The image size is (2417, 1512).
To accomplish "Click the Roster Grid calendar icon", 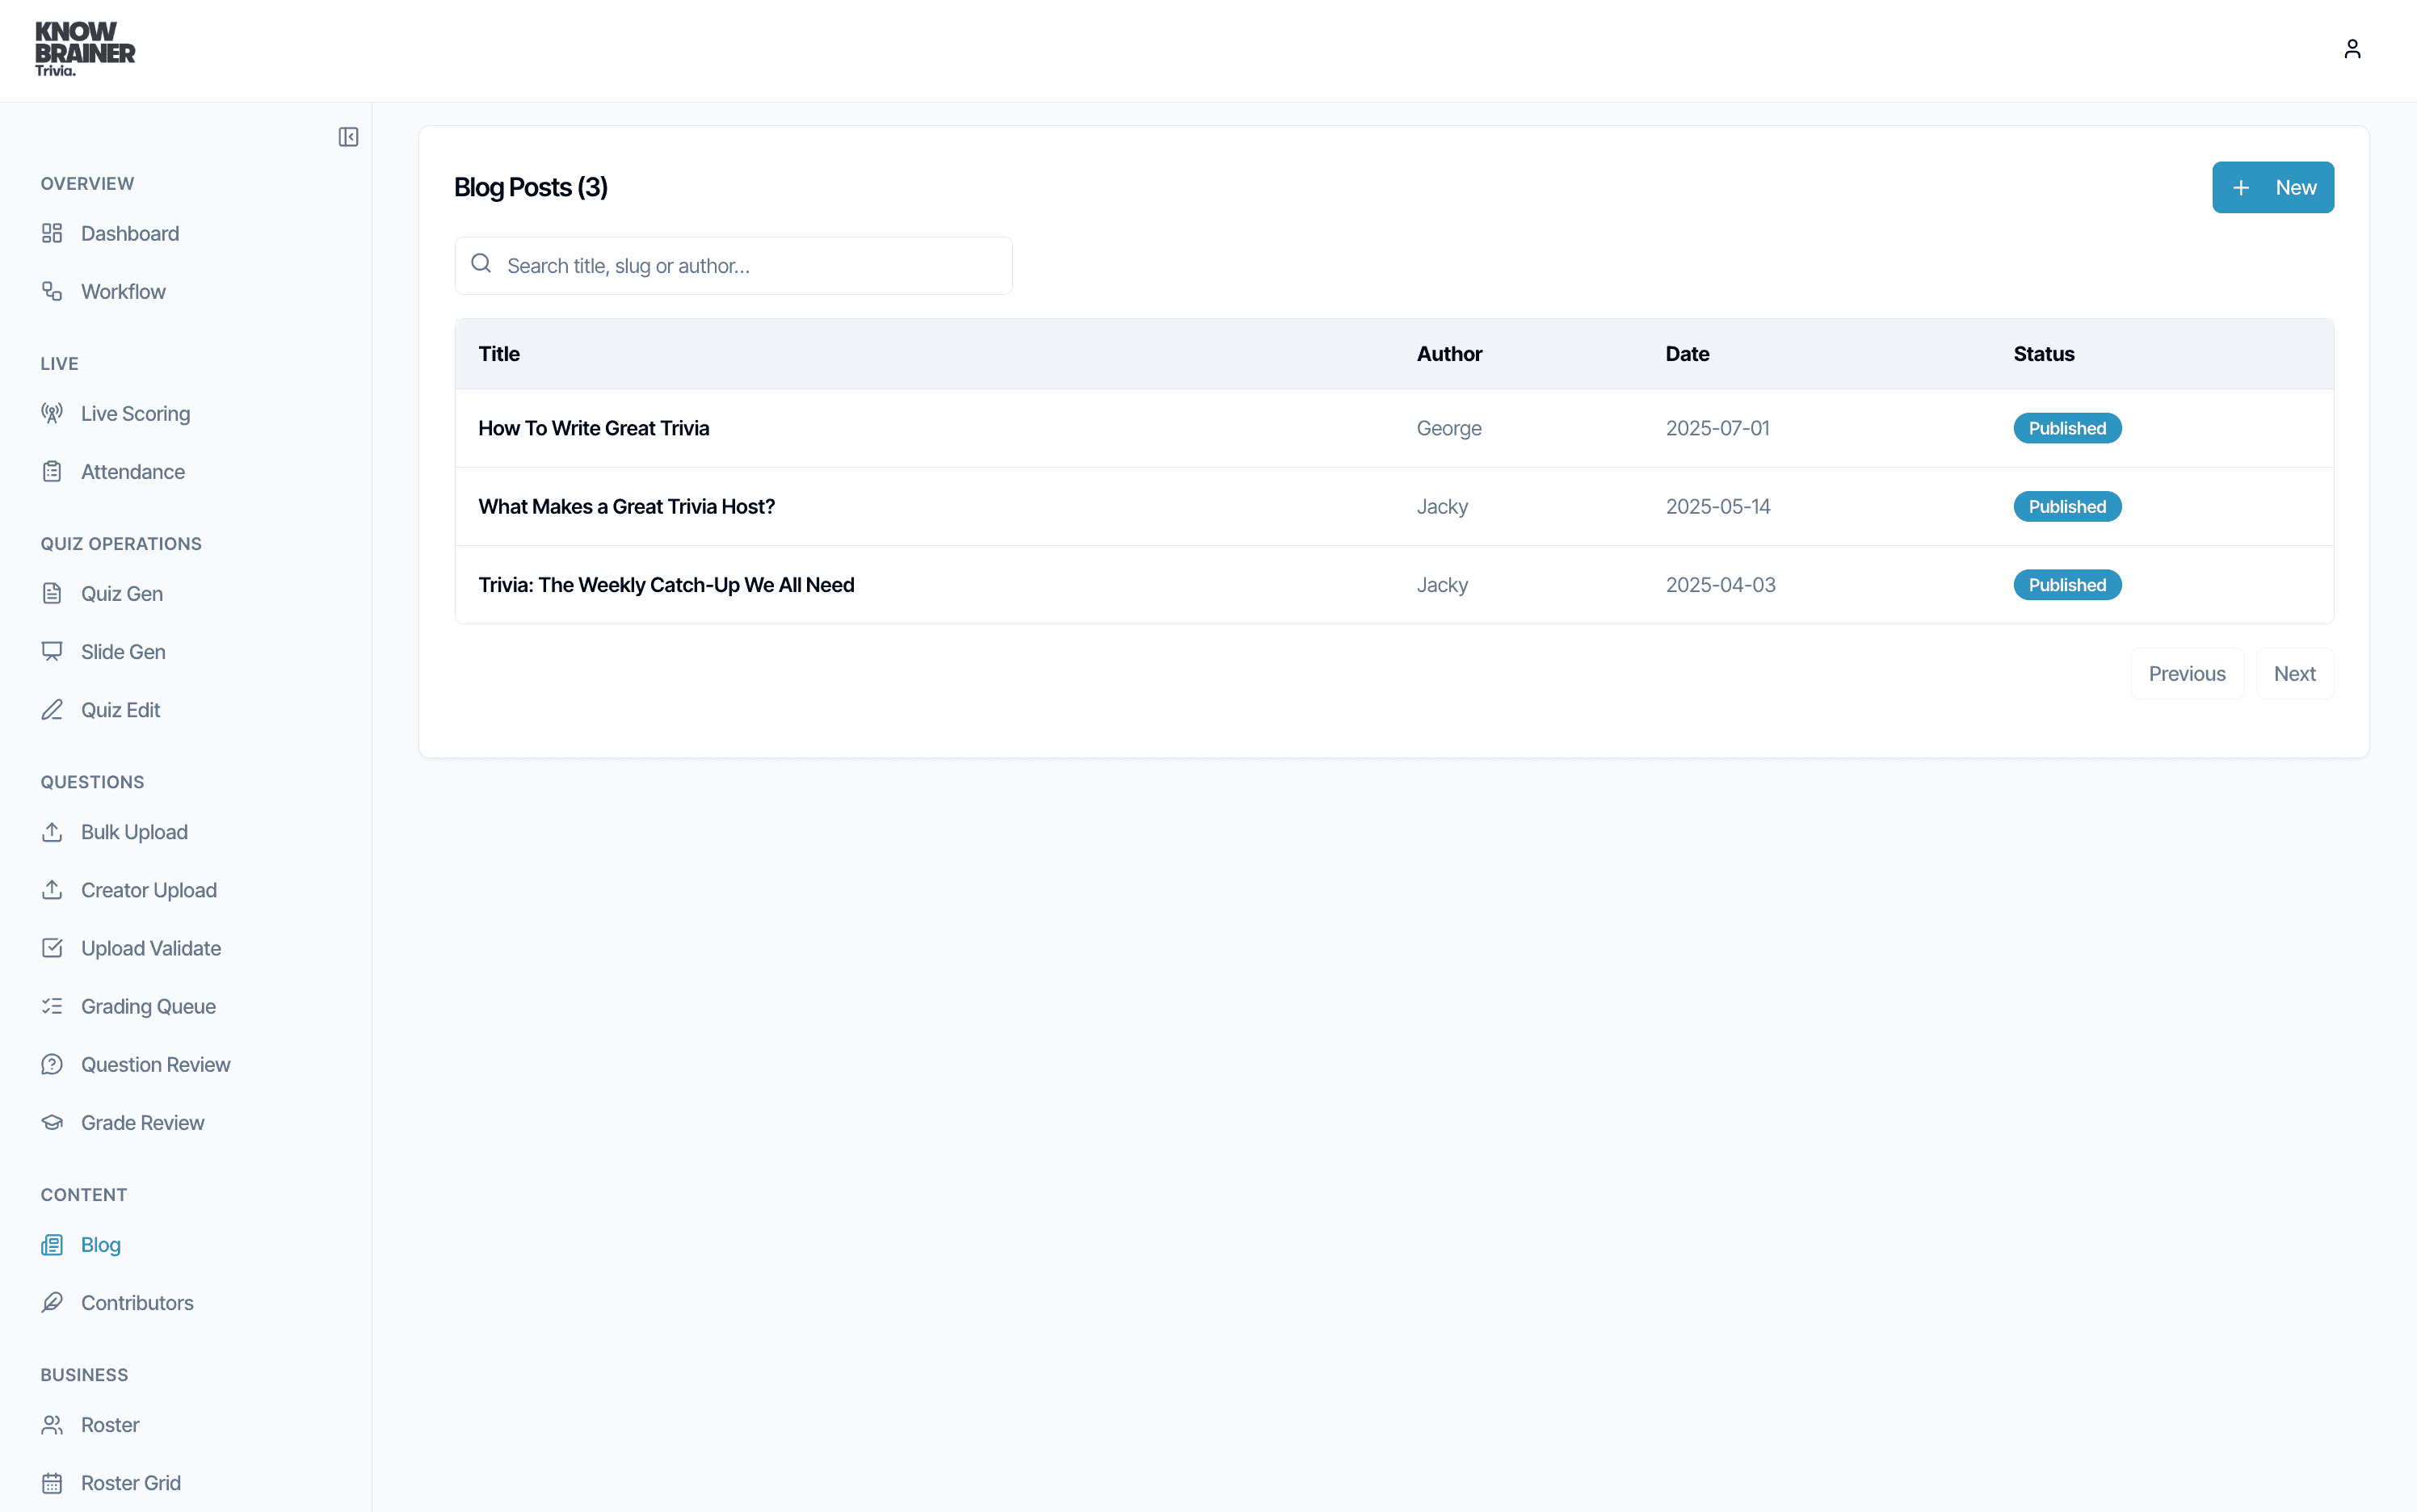I will coord(52,1482).
